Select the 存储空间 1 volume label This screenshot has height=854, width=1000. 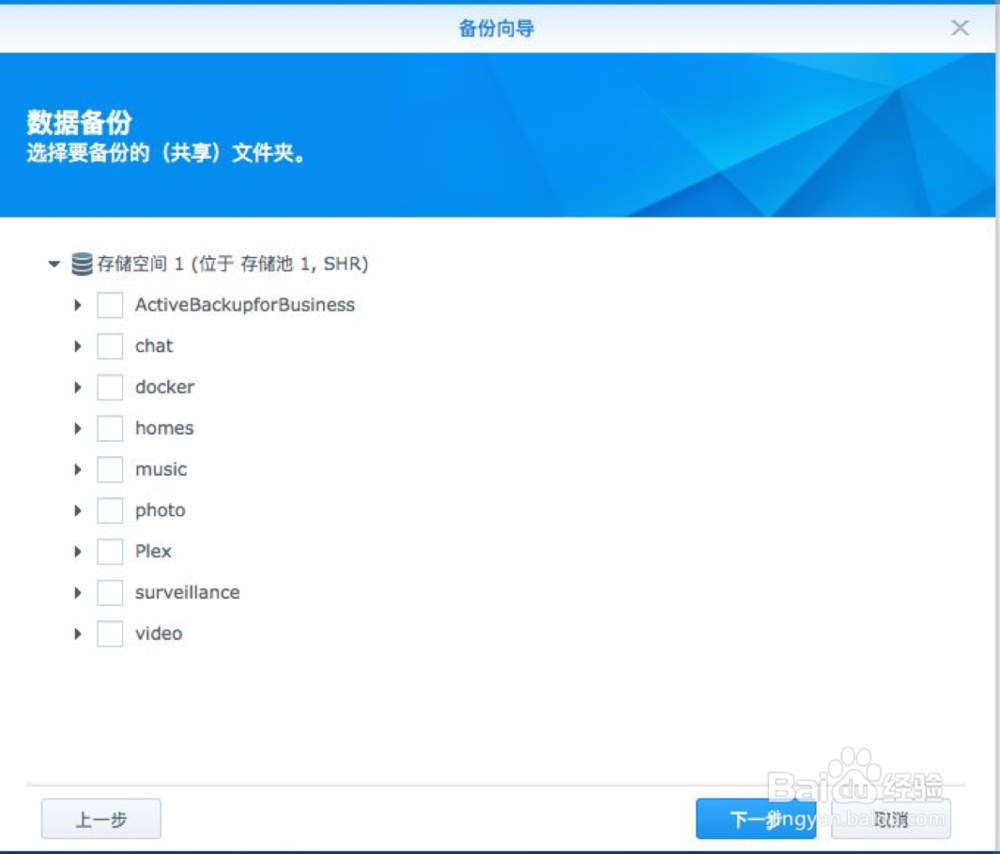point(233,263)
